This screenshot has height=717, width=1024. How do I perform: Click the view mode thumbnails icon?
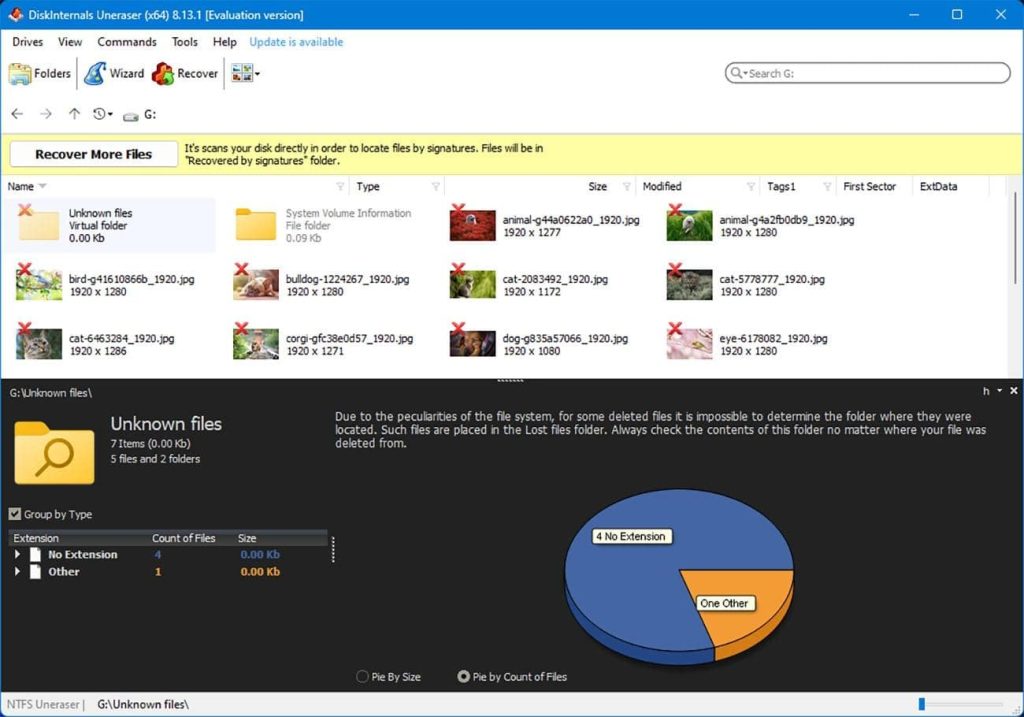click(x=242, y=73)
